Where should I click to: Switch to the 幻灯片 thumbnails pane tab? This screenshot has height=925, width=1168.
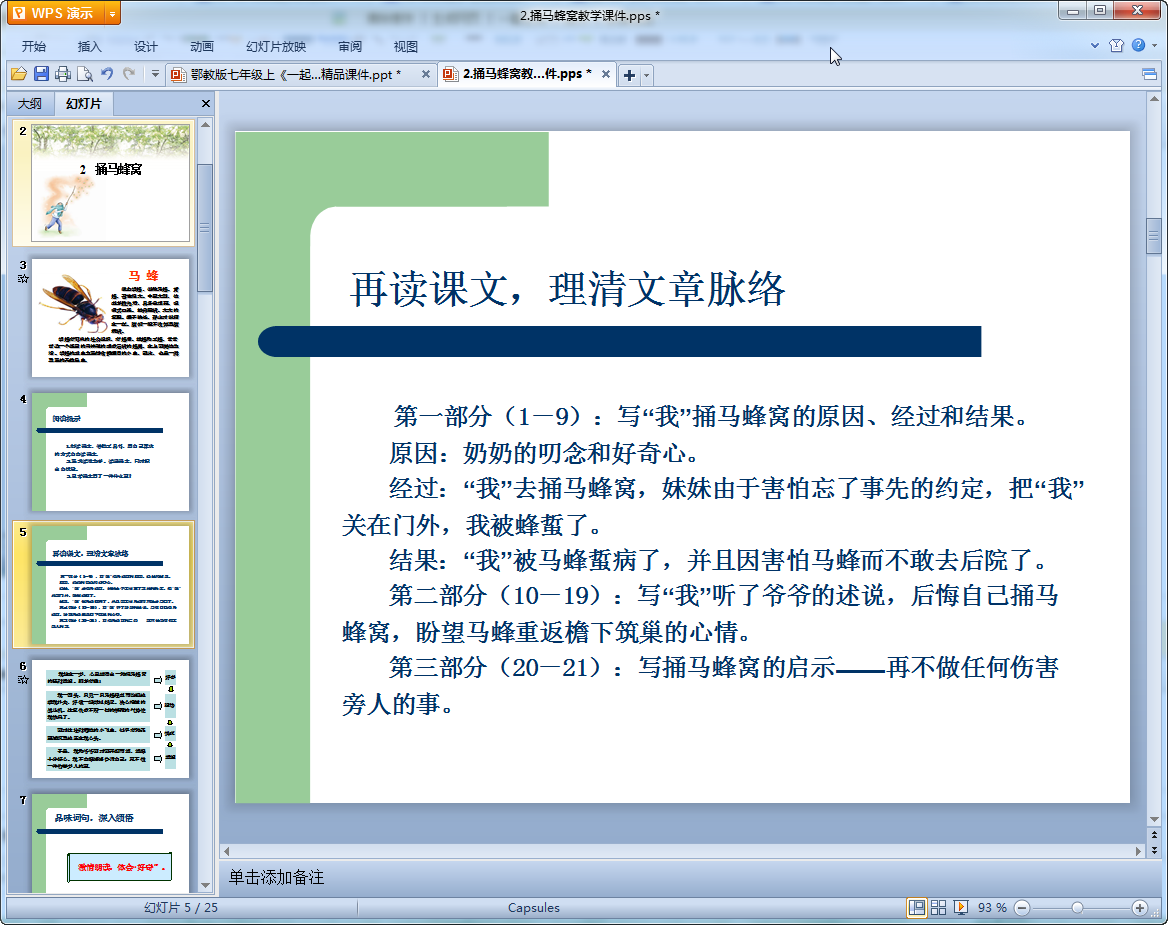83,104
